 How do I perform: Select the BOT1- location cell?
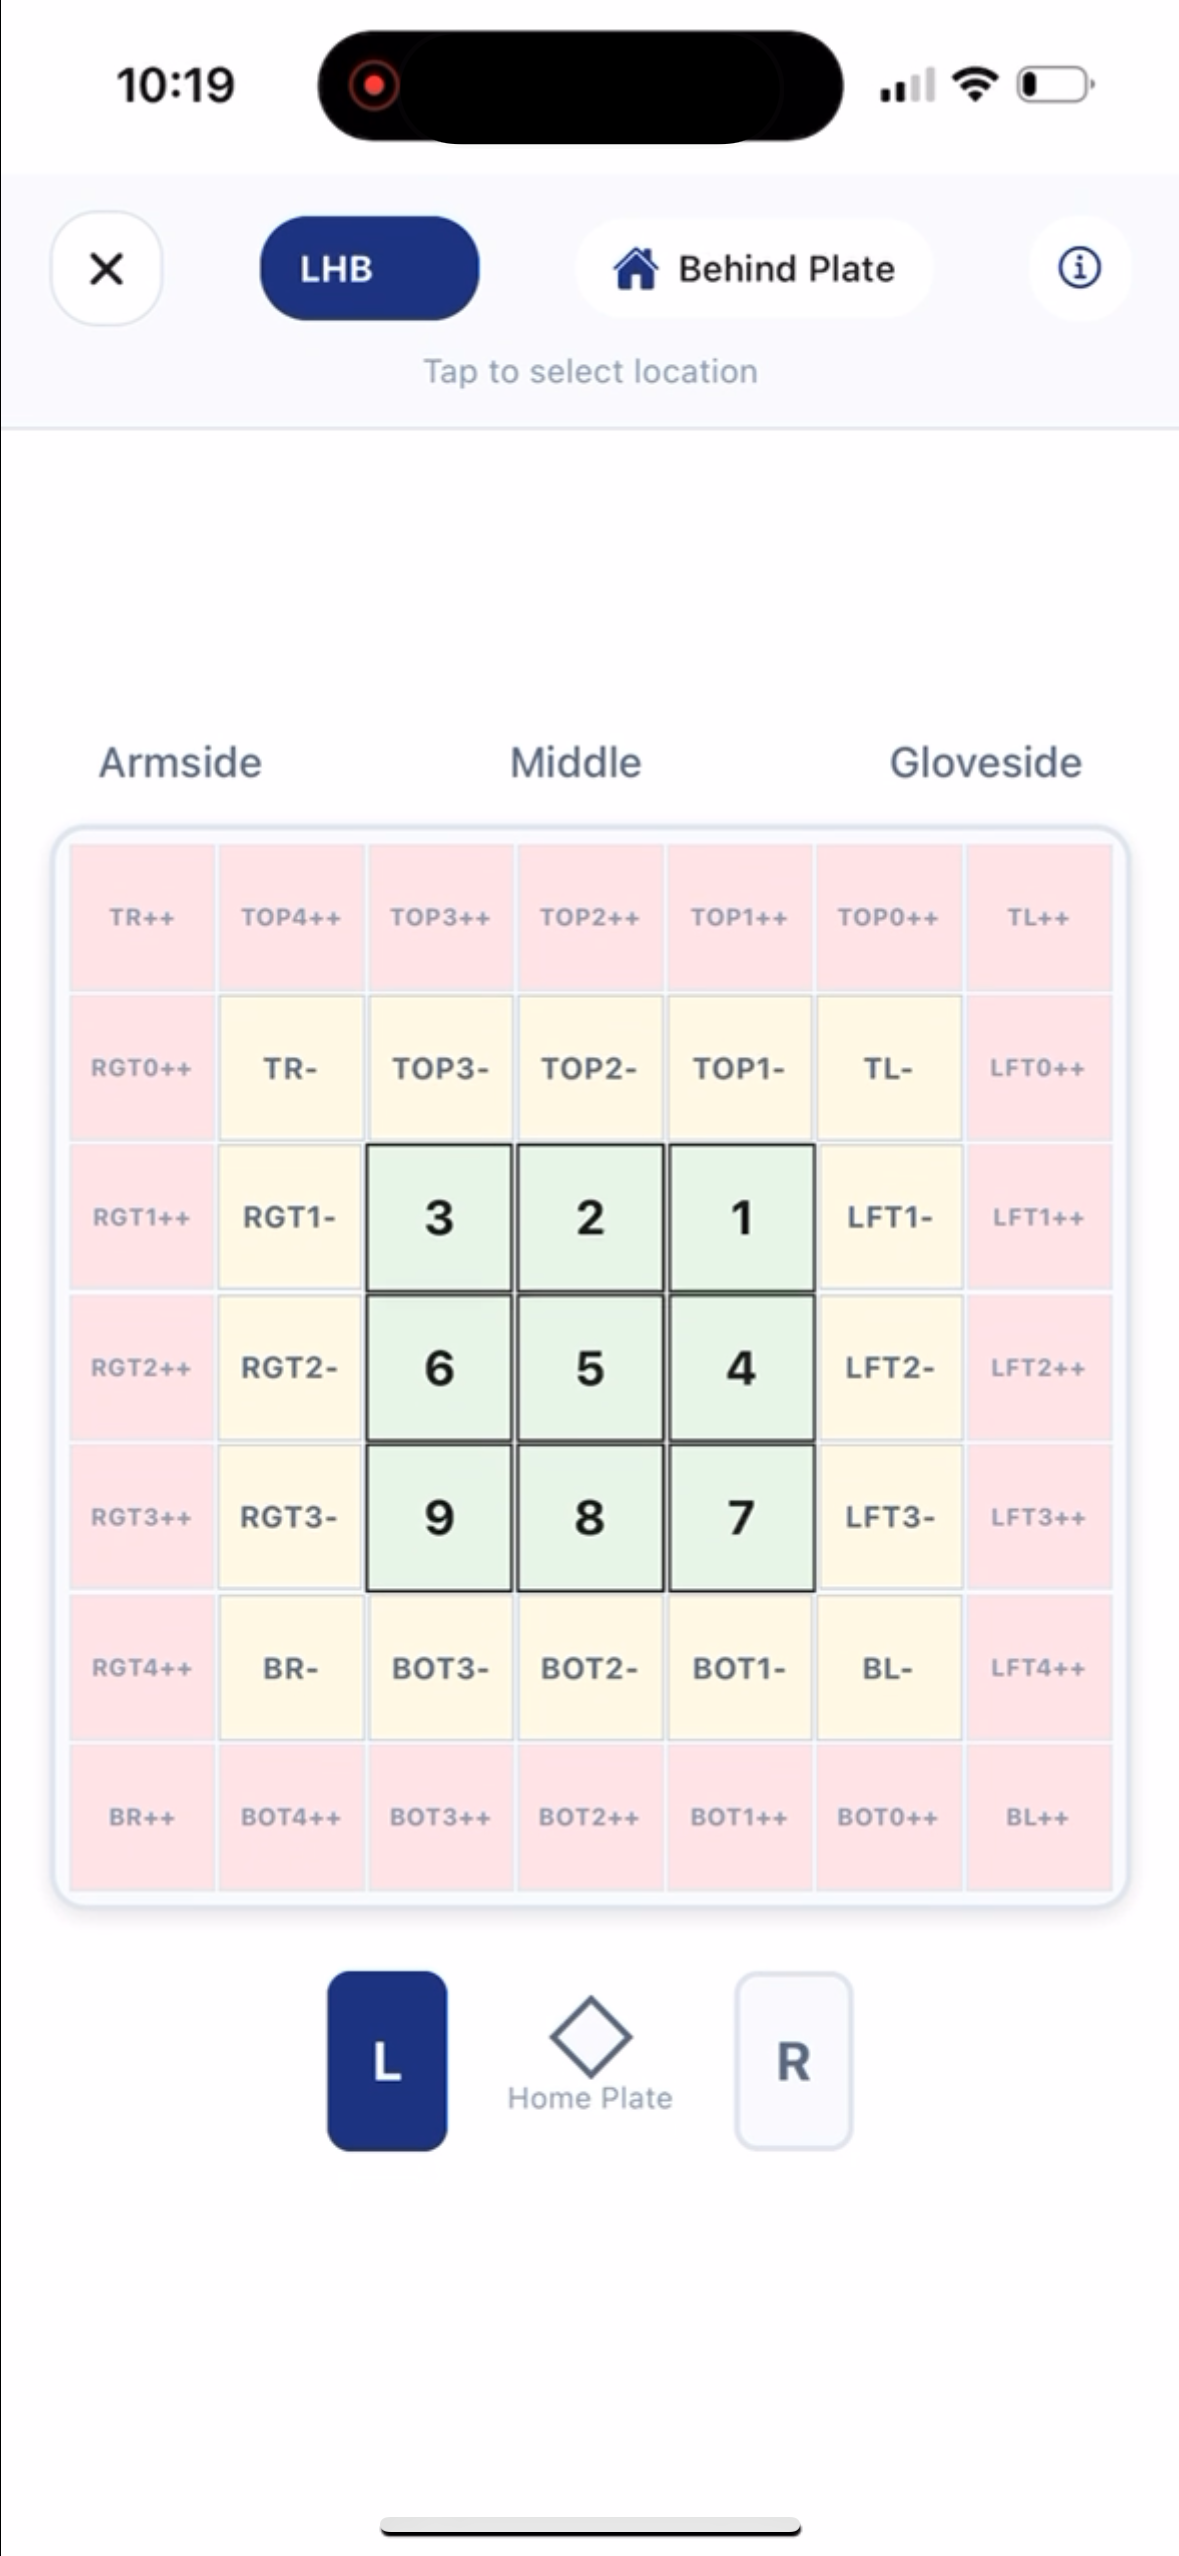click(740, 1668)
